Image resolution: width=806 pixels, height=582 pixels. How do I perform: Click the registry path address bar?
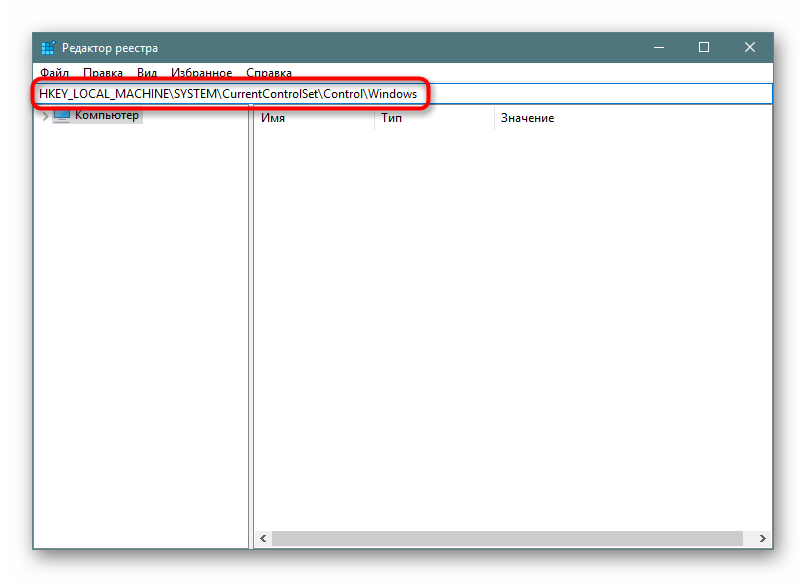pos(600,93)
